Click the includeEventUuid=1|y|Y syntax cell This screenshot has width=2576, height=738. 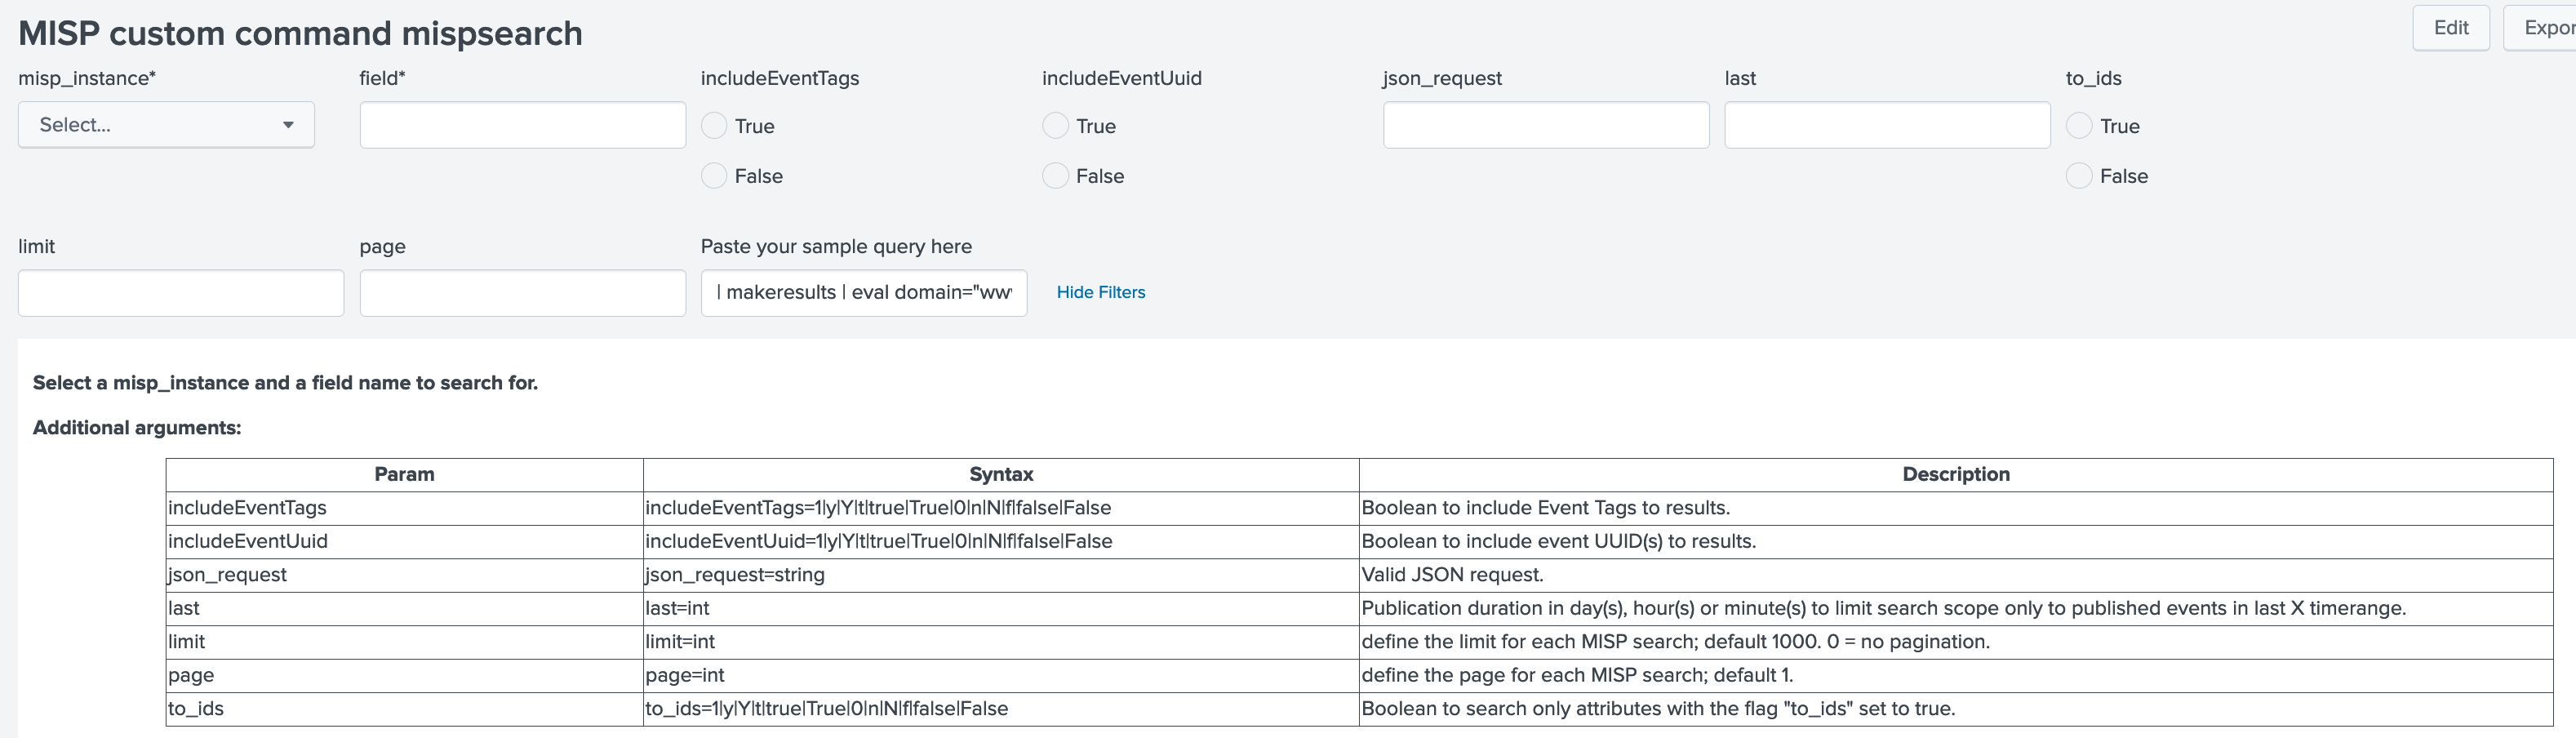pos(1001,542)
